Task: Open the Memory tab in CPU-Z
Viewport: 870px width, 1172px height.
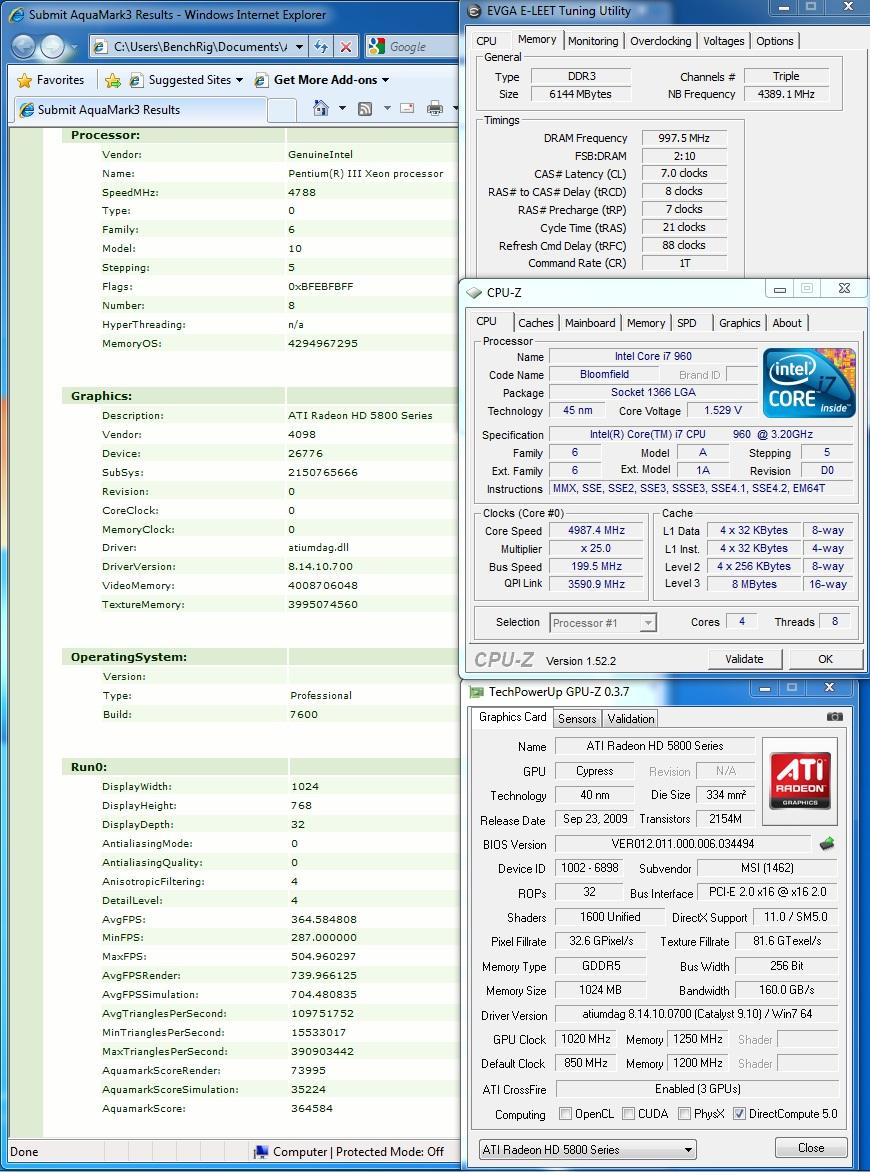Action: click(646, 323)
